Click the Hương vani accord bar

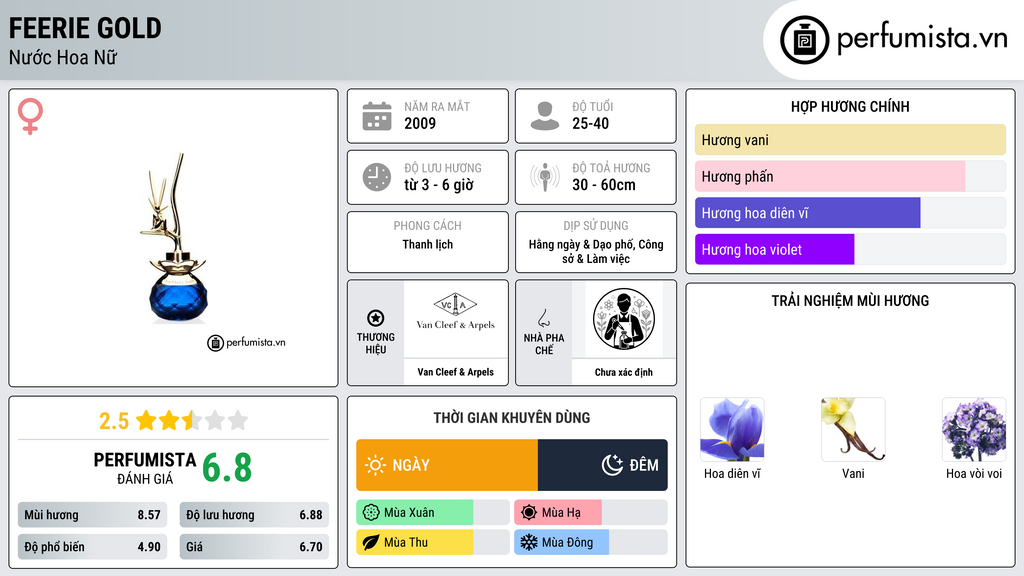click(850, 140)
